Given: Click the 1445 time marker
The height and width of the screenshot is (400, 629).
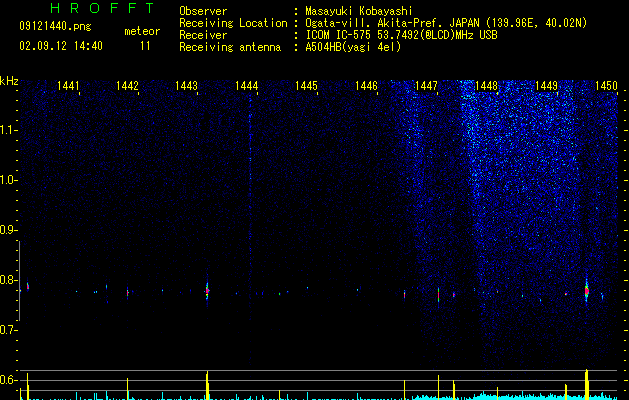Looking at the screenshot, I should click(x=306, y=86).
